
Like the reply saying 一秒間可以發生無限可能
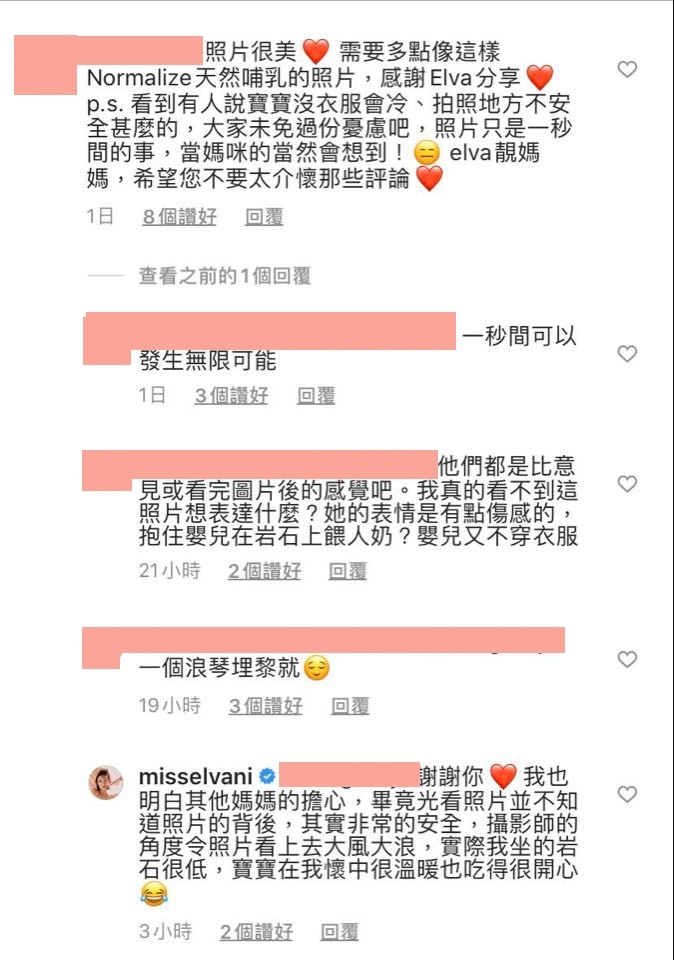[627, 353]
